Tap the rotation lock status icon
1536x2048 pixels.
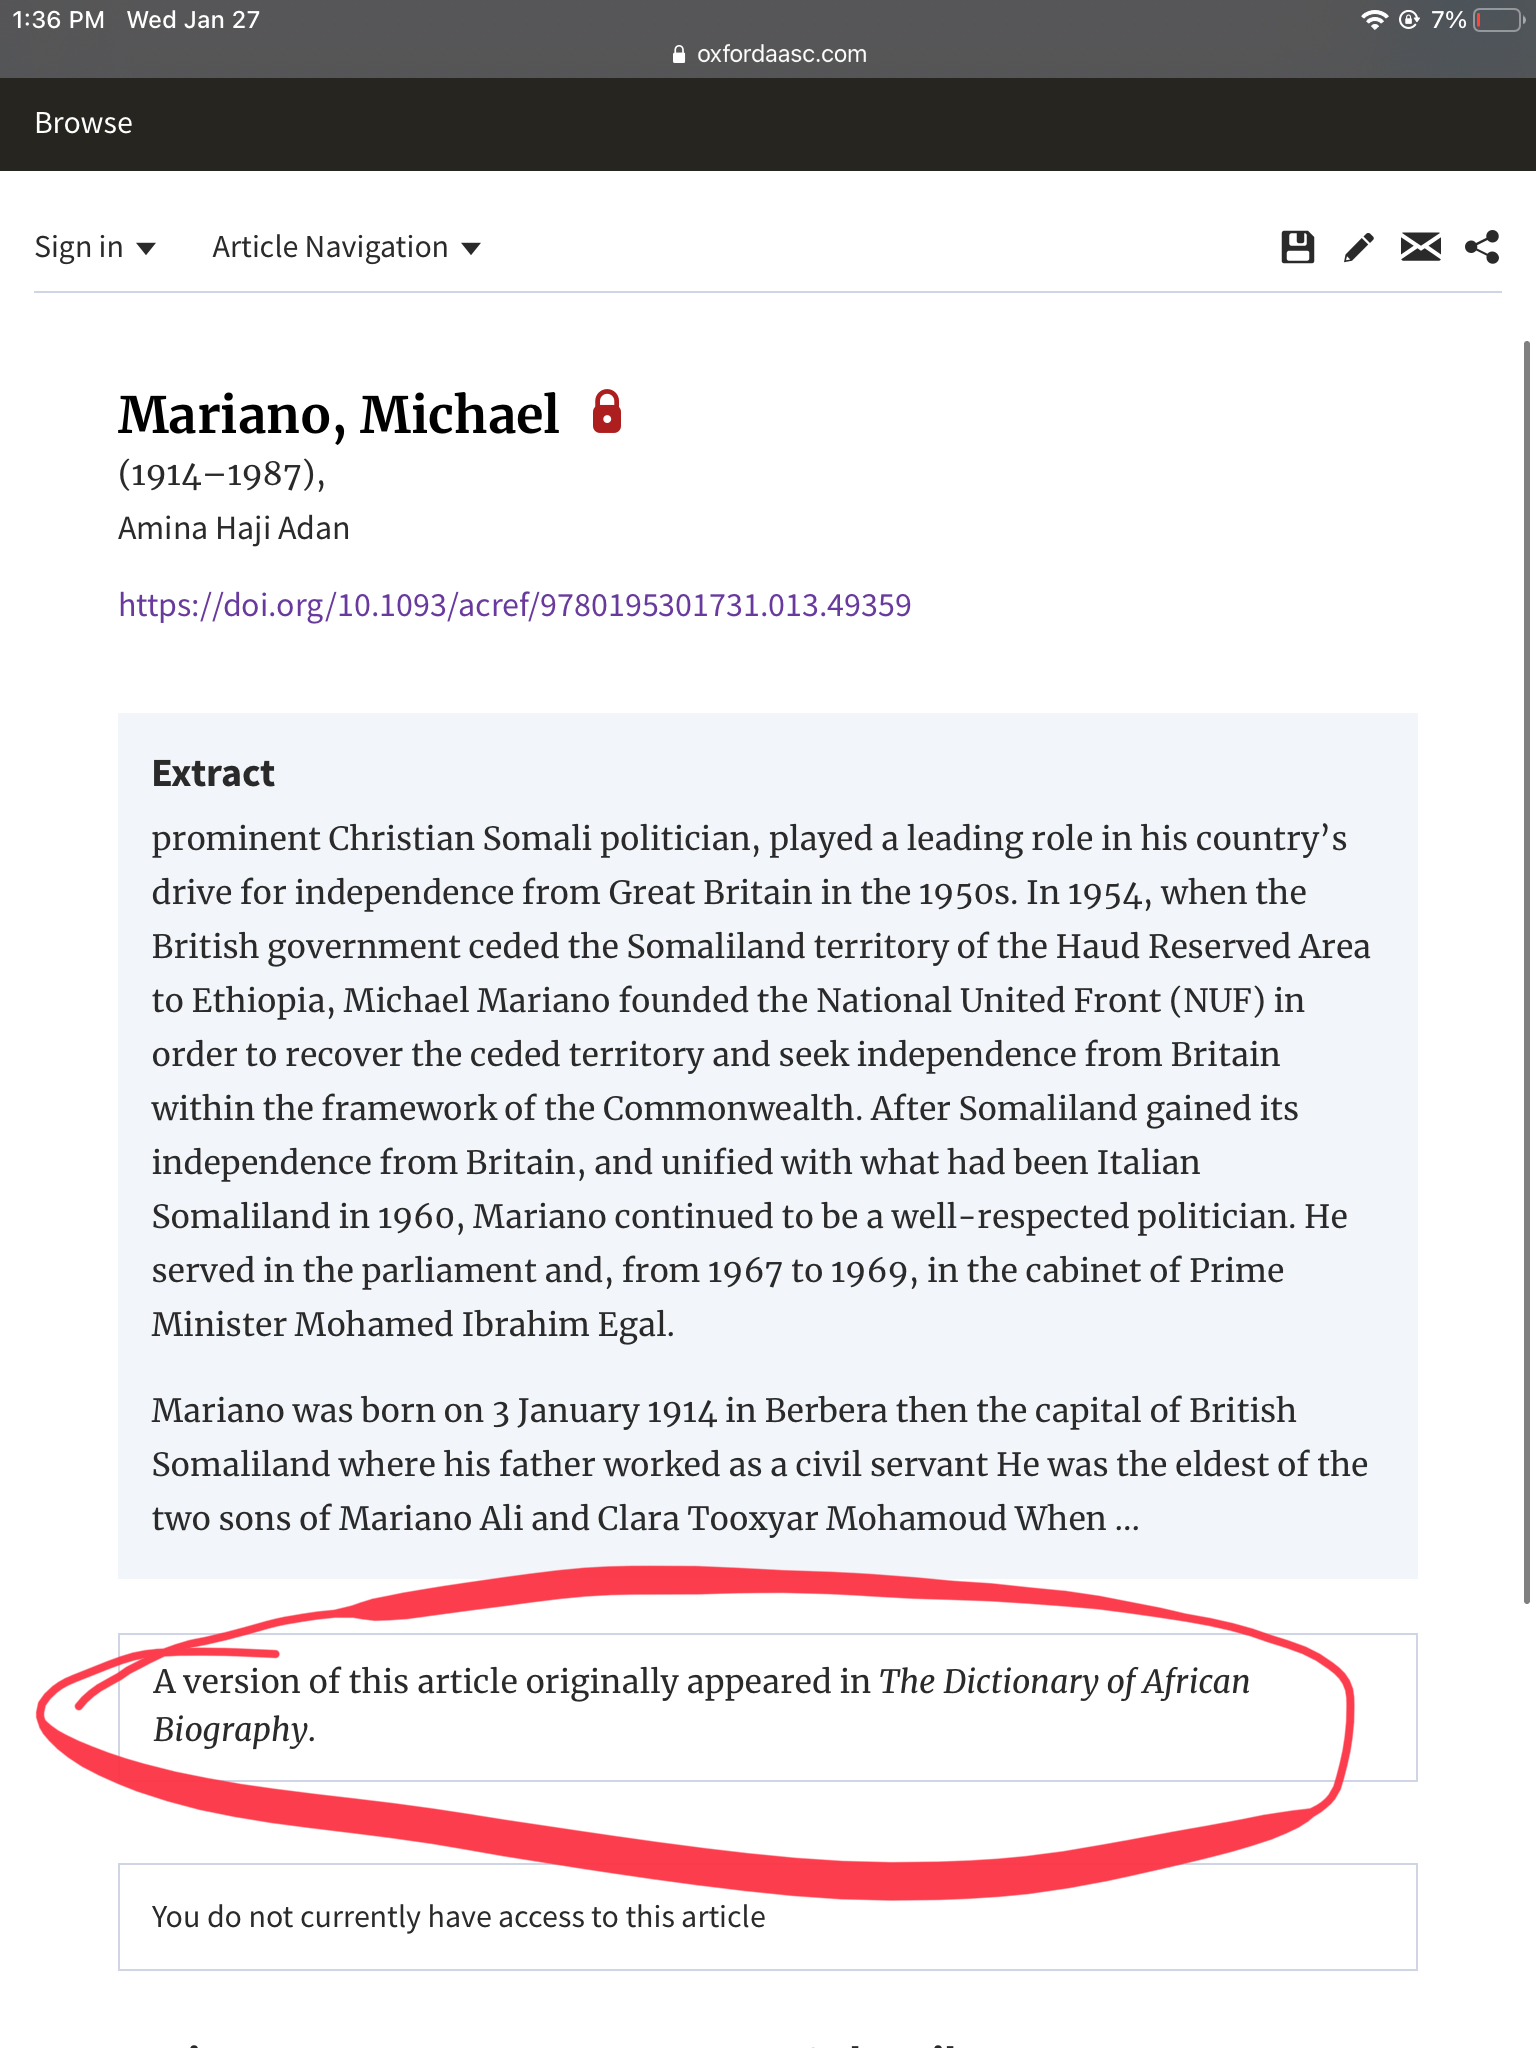1409,20
